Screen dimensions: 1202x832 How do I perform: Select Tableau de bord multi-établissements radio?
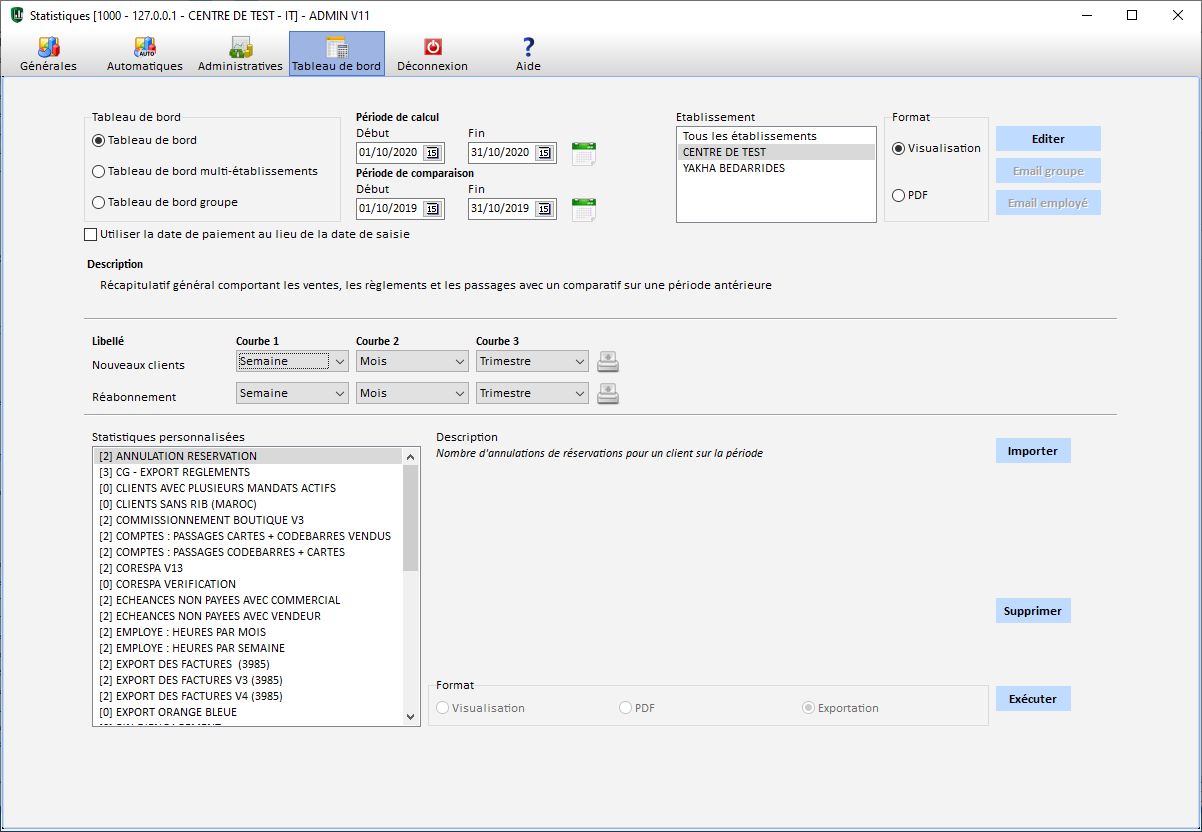pyautogui.click(x=99, y=172)
